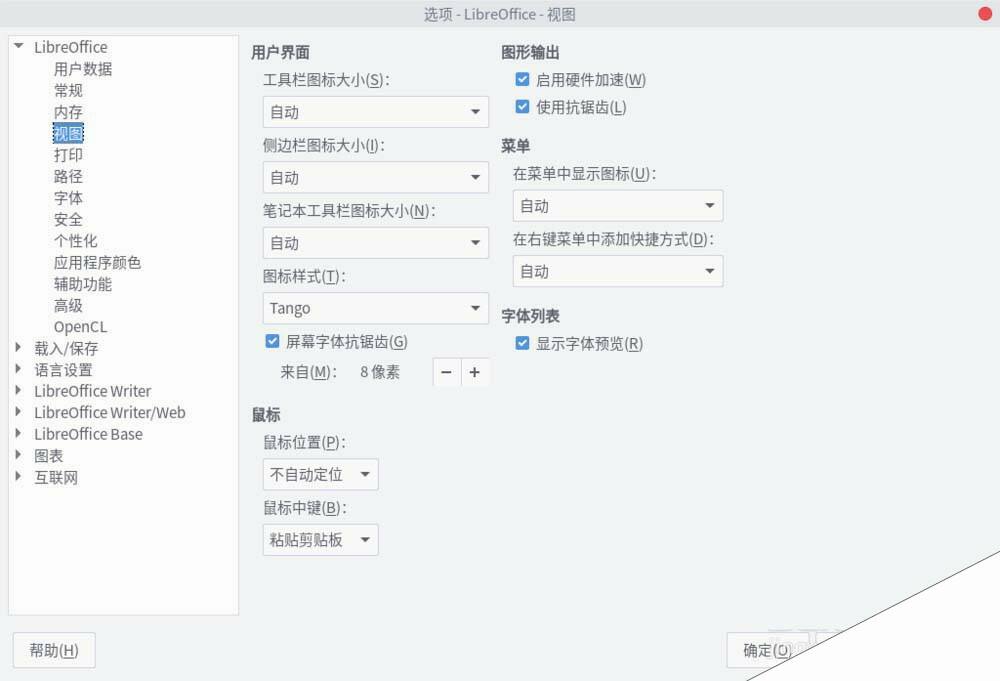Viewport: 1000px width, 681px height.
Task: Toggle 使用抗锯齿 anti-aliasing checkbox
Action: [x=522, y=107]
